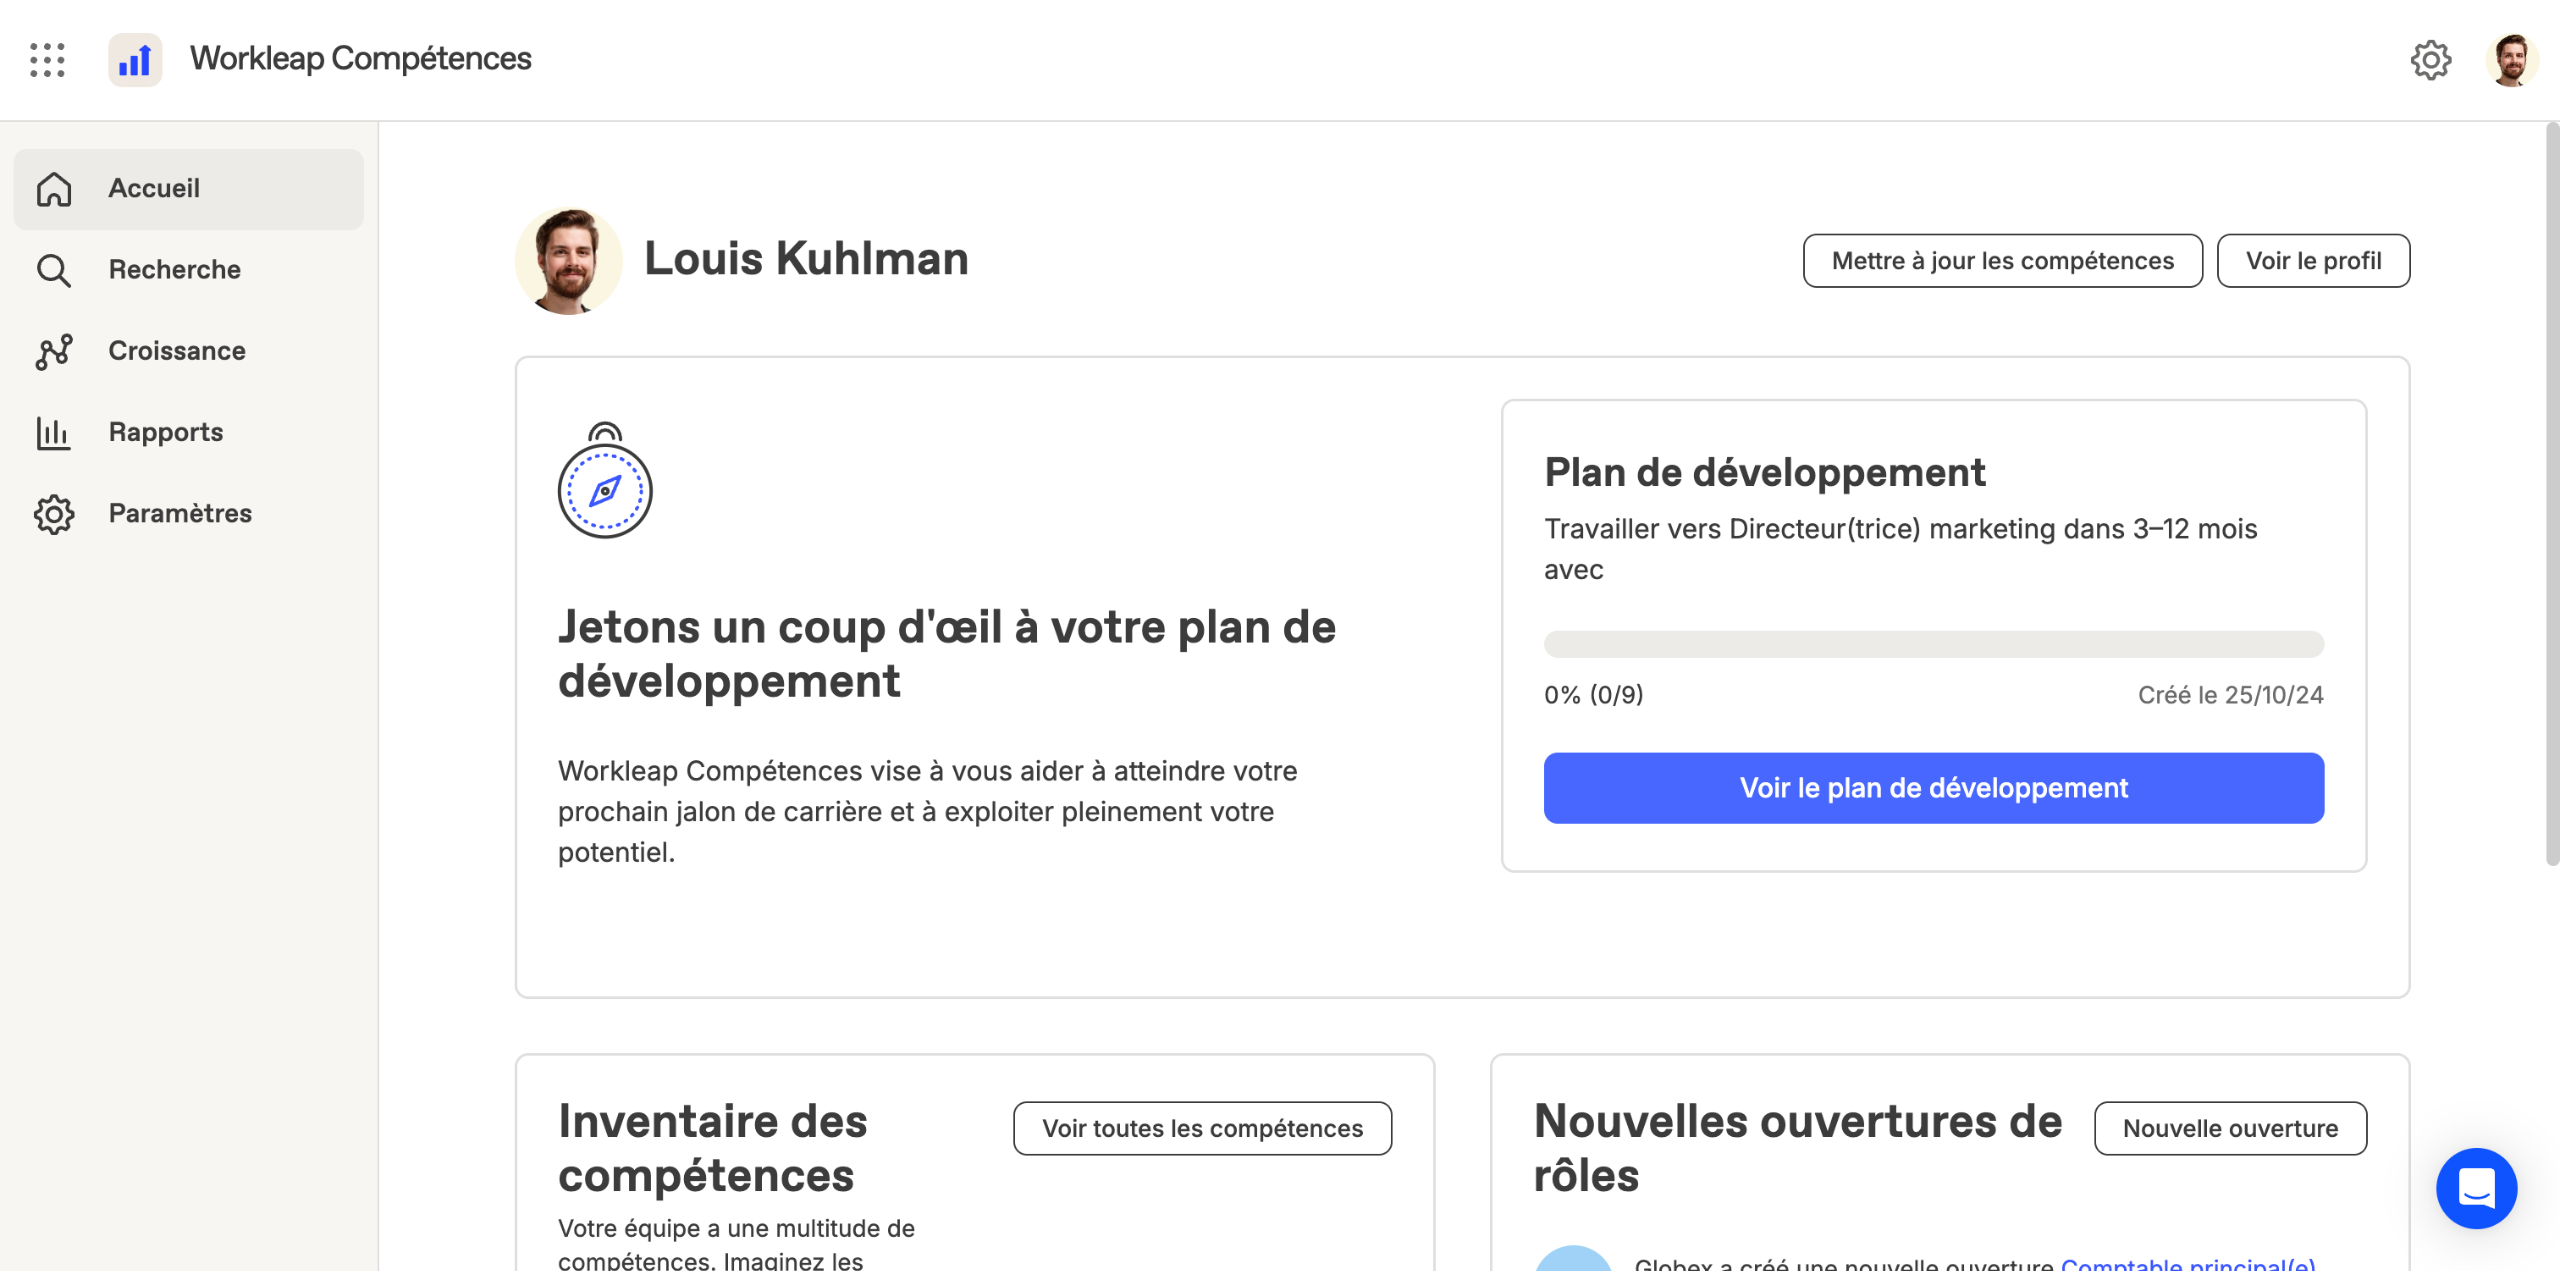Go to Croissance in the sidebar
The width and height of the screenshot is (2560, 1271).
click(177, 351)
